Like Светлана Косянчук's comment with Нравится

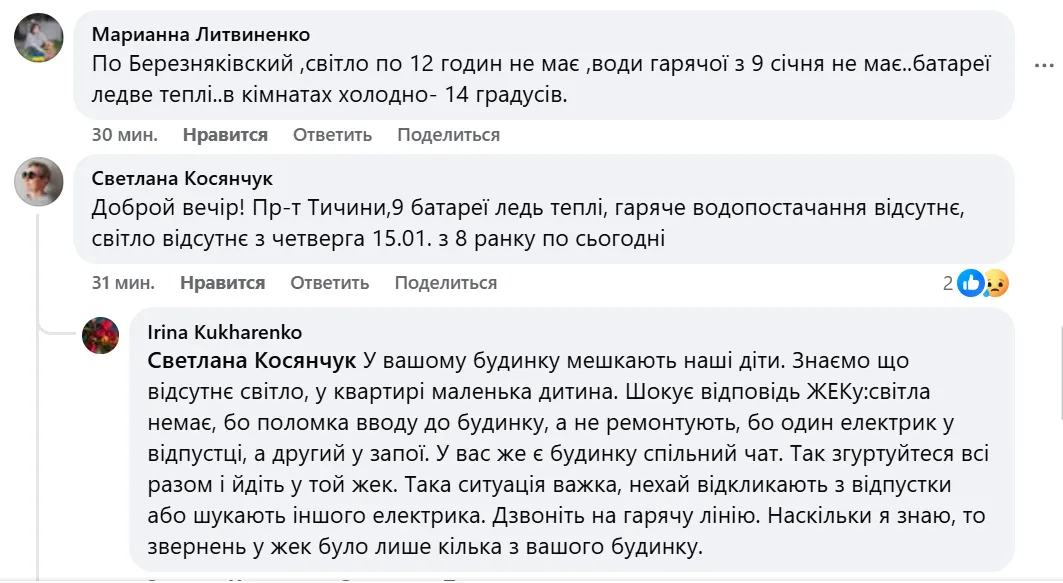[x=222, y=283]
